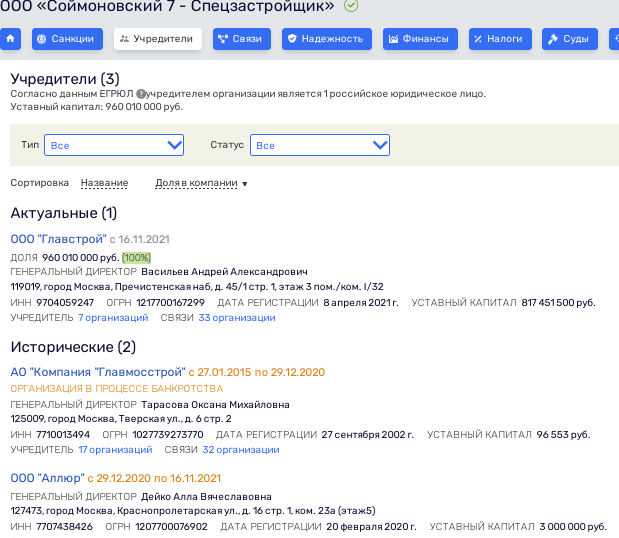Click Аллюр's address on Краснопролетарская ул

pyautogui.click(x=193, y=511)
